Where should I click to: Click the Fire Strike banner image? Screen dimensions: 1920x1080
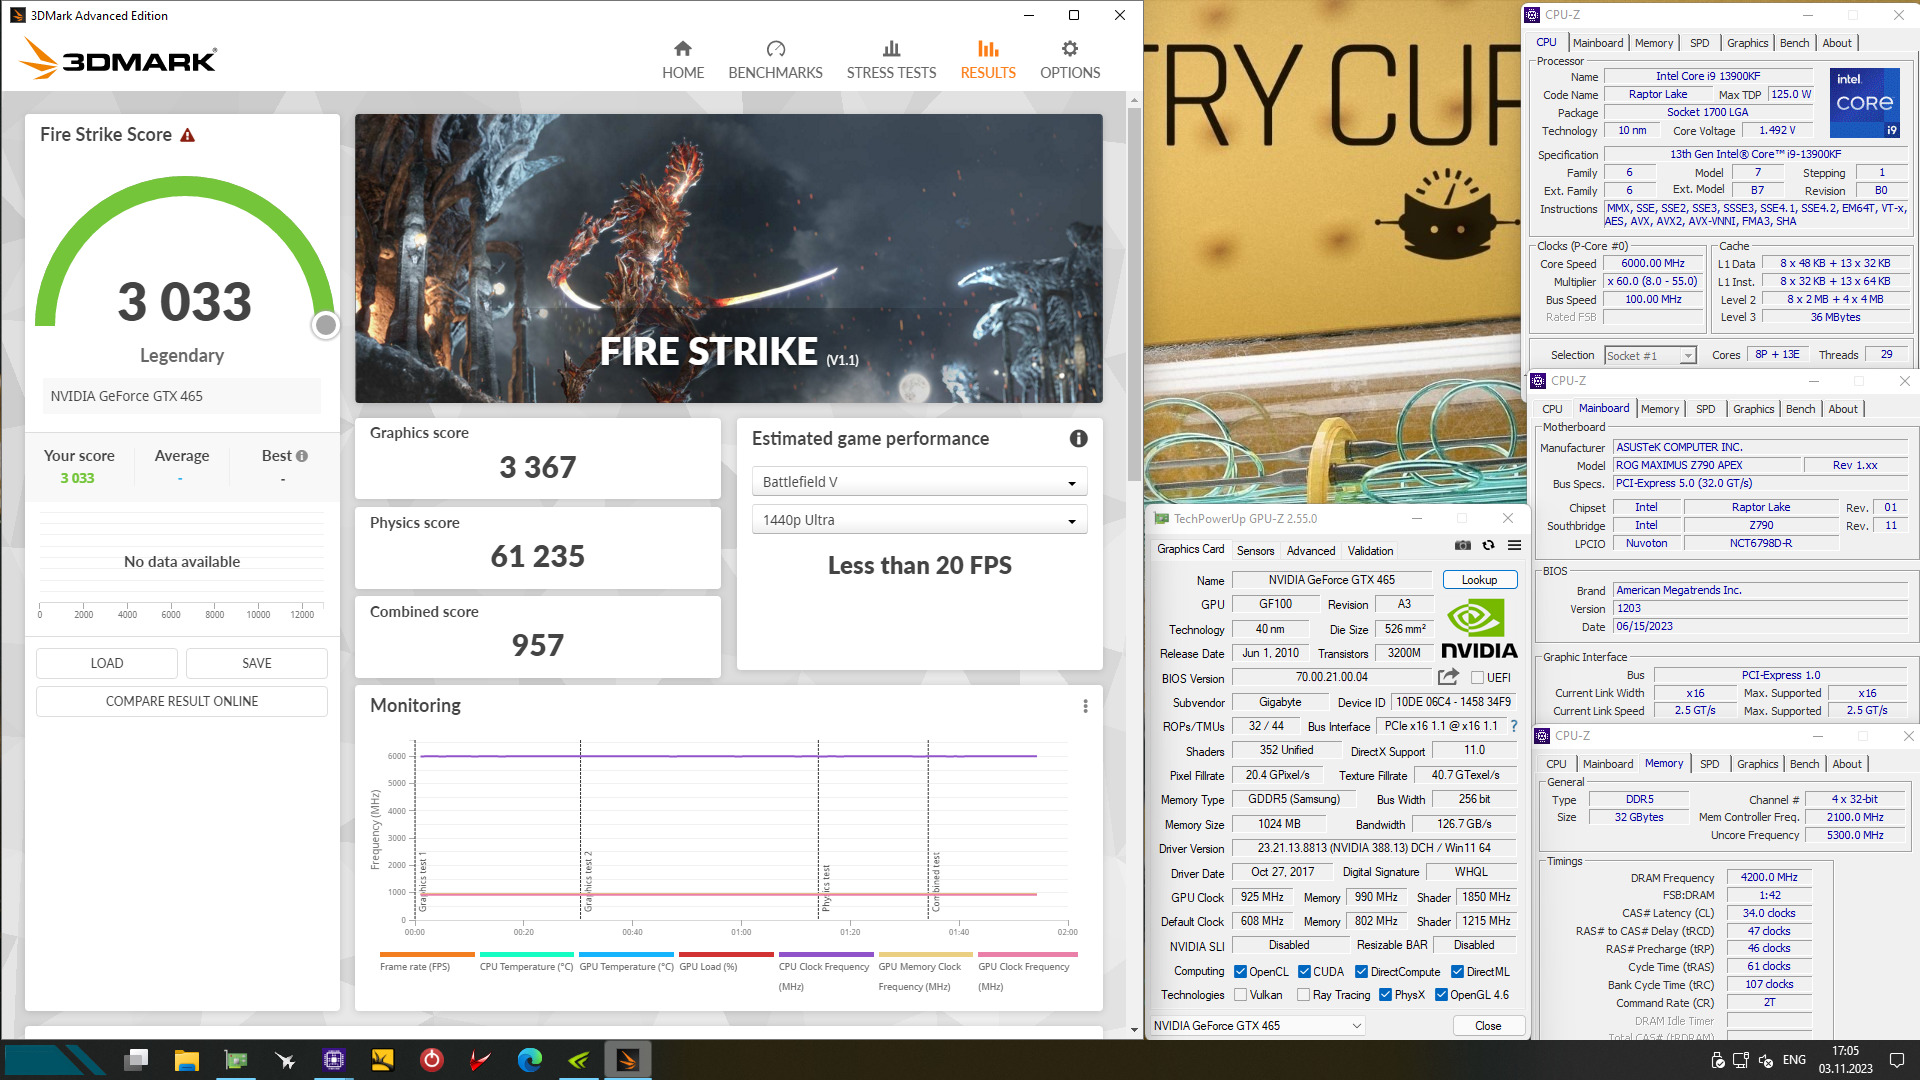tap(729, 259)
